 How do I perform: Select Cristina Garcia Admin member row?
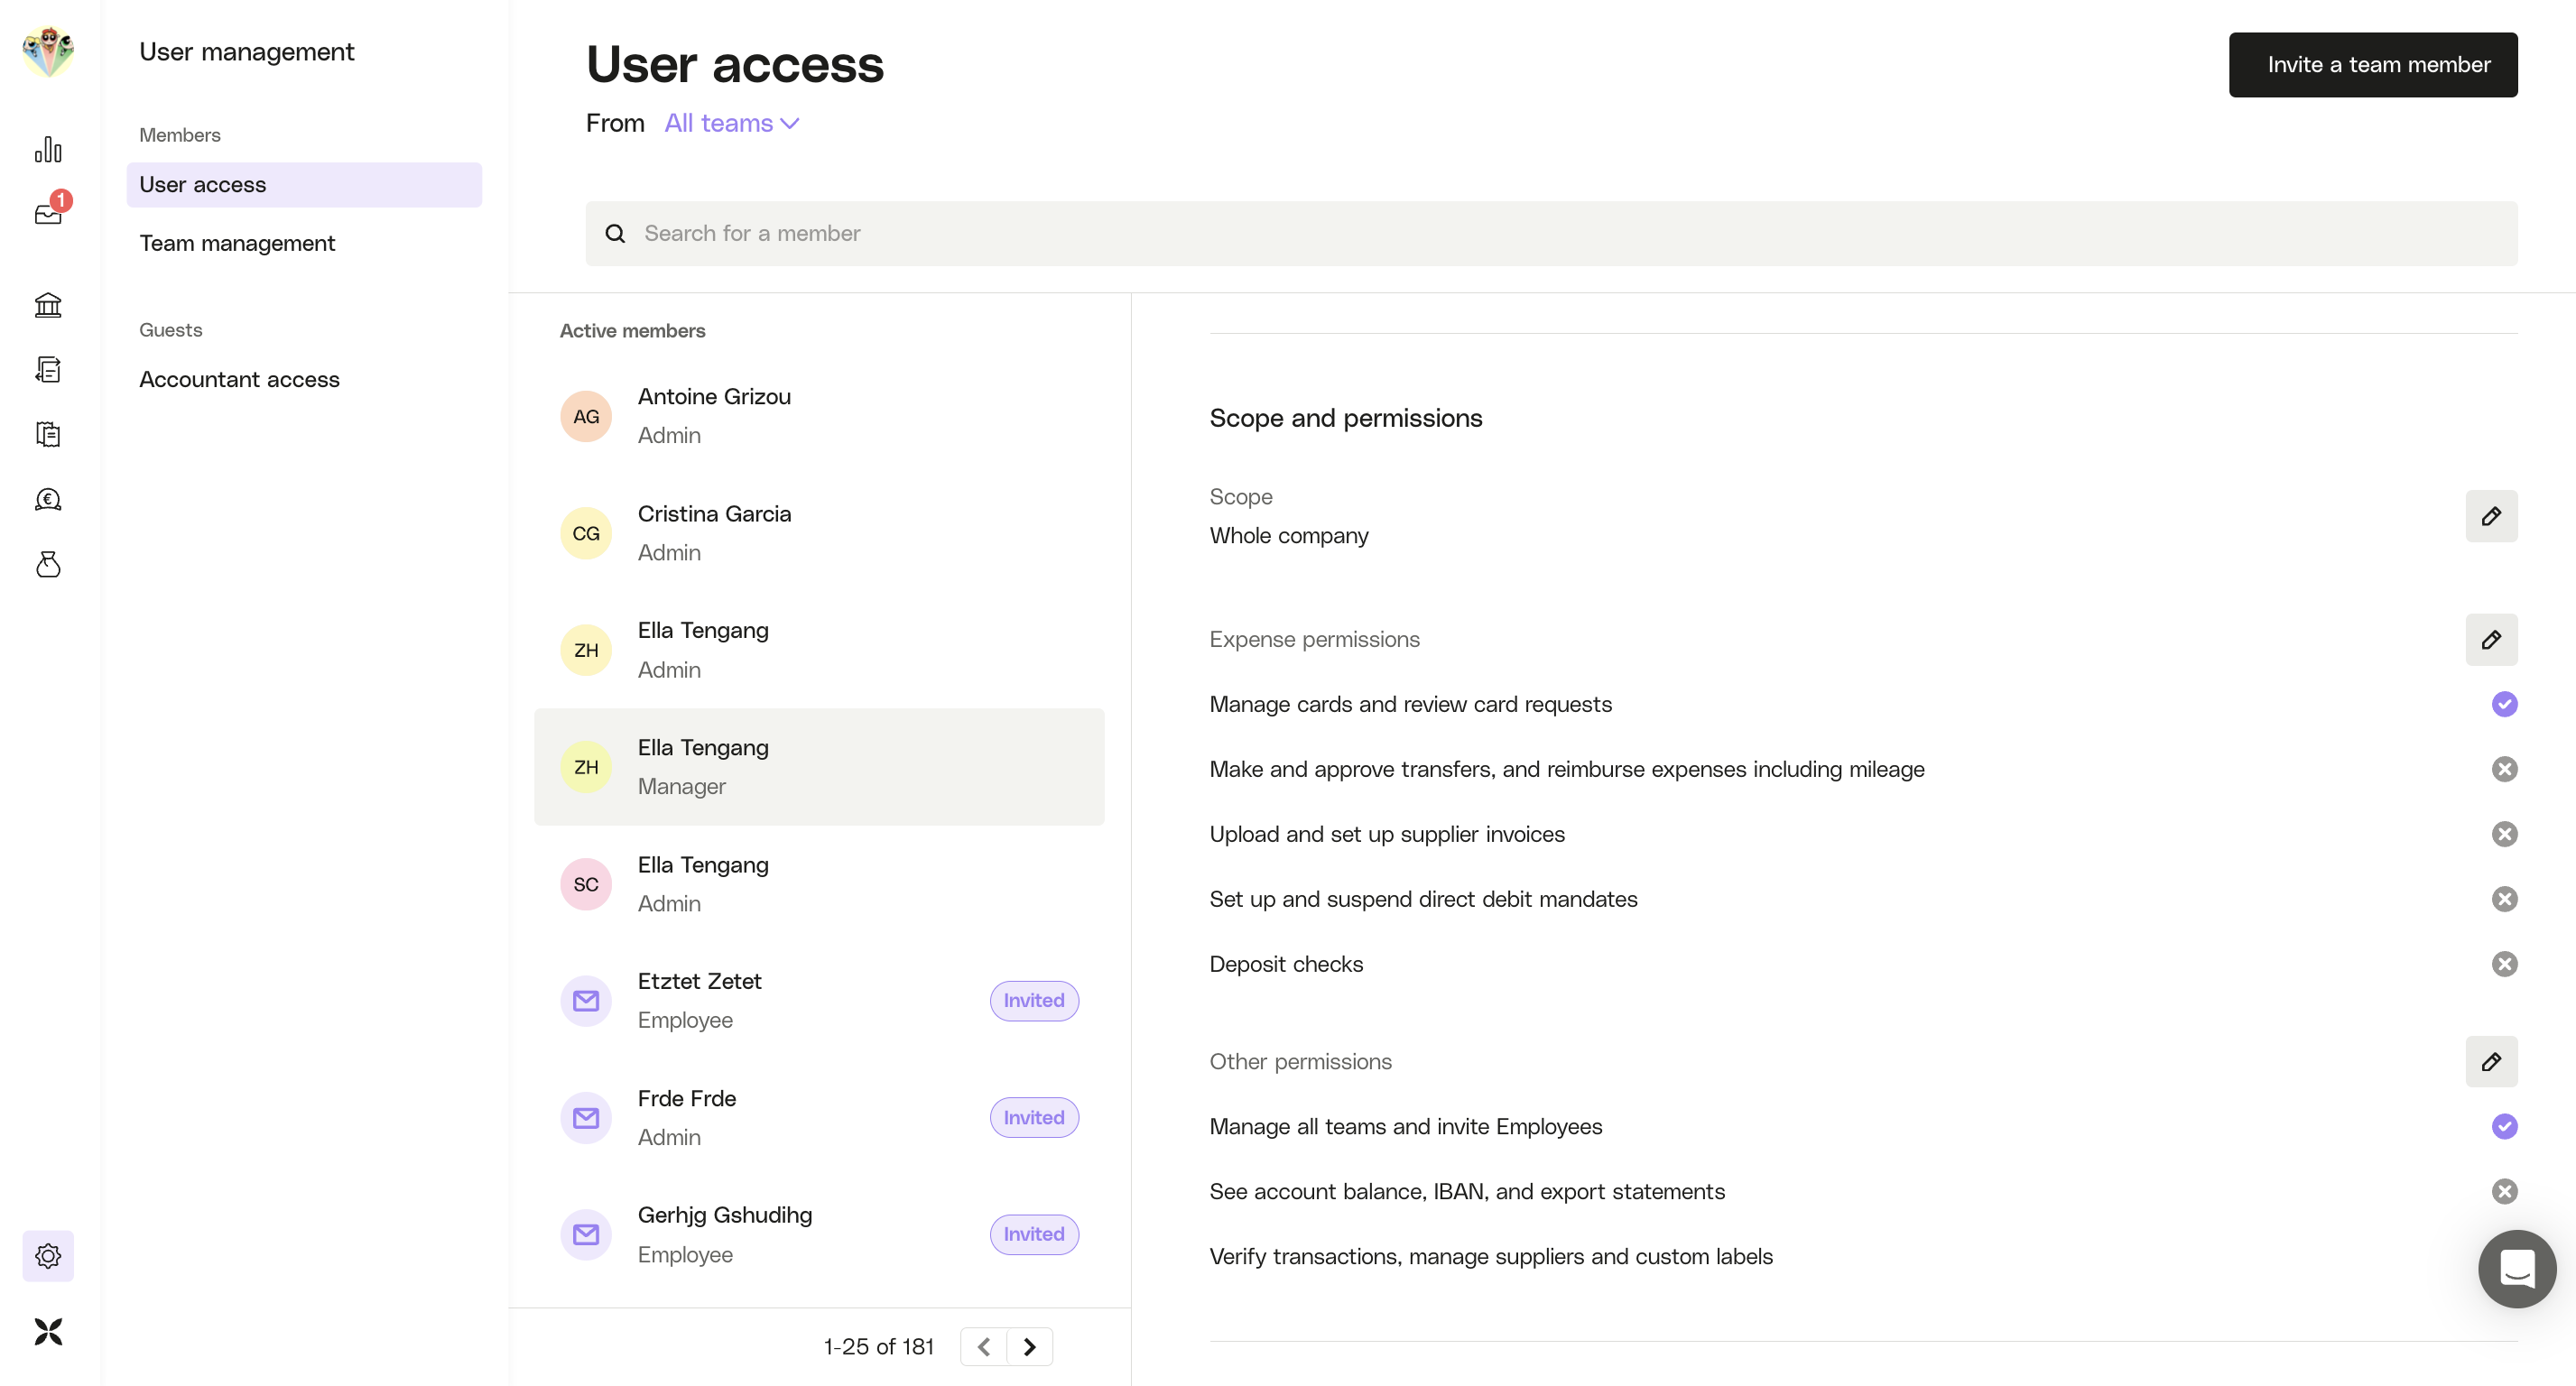819,533
